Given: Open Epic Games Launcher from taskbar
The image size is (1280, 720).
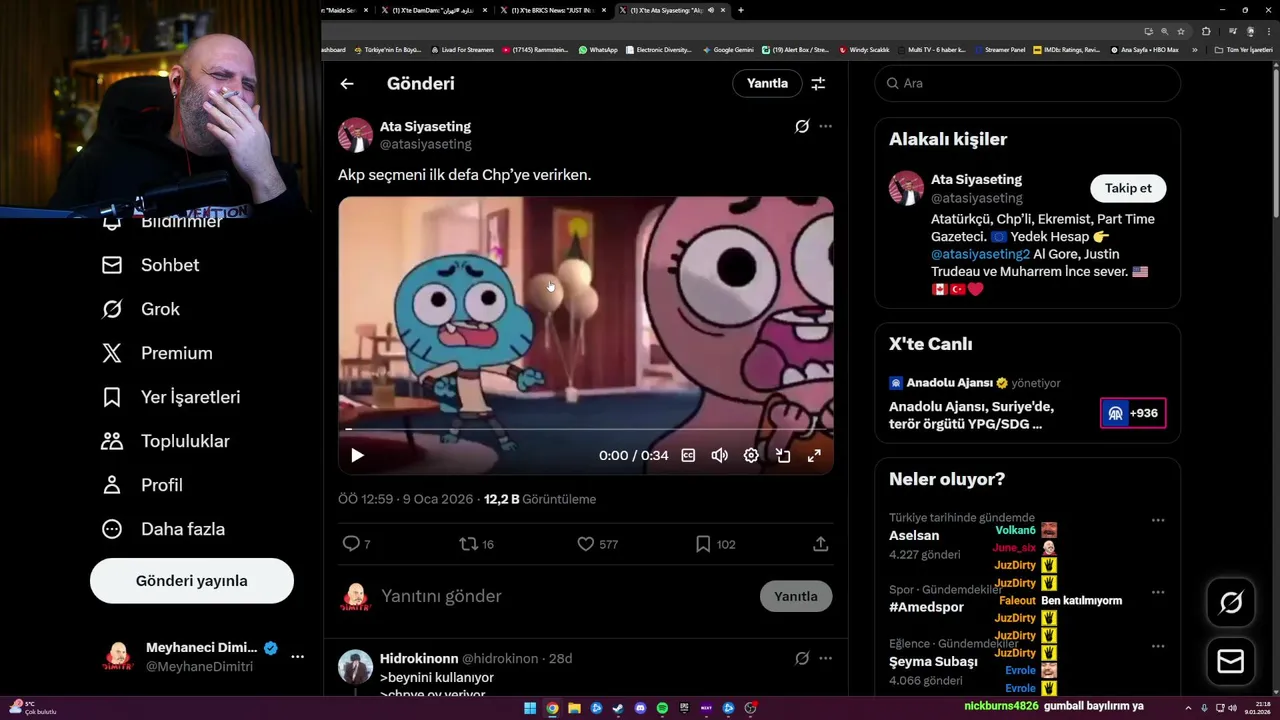Looking at the screenshot, I should point(684,708).
